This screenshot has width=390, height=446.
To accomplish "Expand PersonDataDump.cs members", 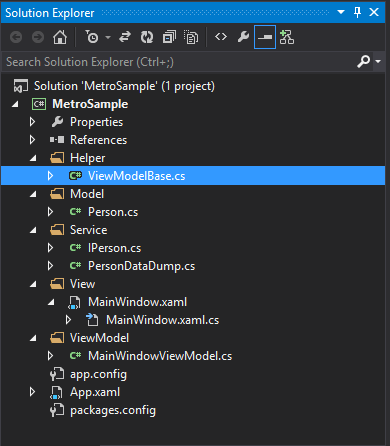I will click(50, 266).
